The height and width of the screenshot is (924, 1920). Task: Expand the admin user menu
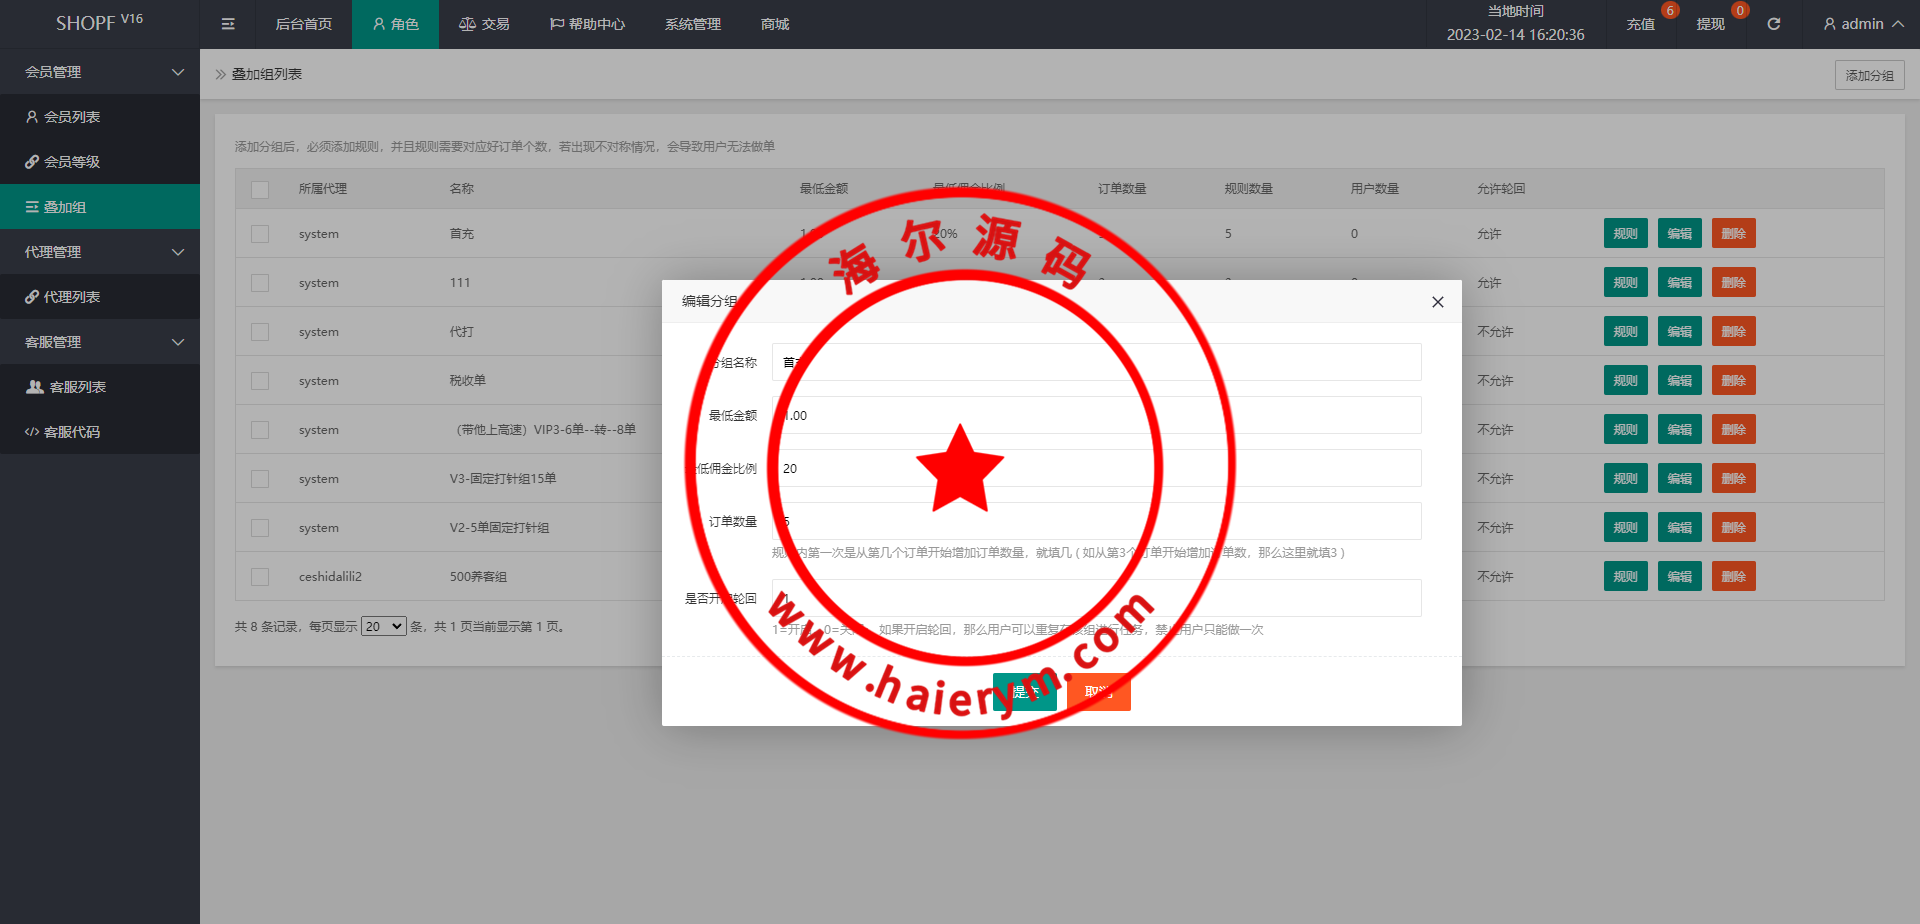click(1862, 24)
